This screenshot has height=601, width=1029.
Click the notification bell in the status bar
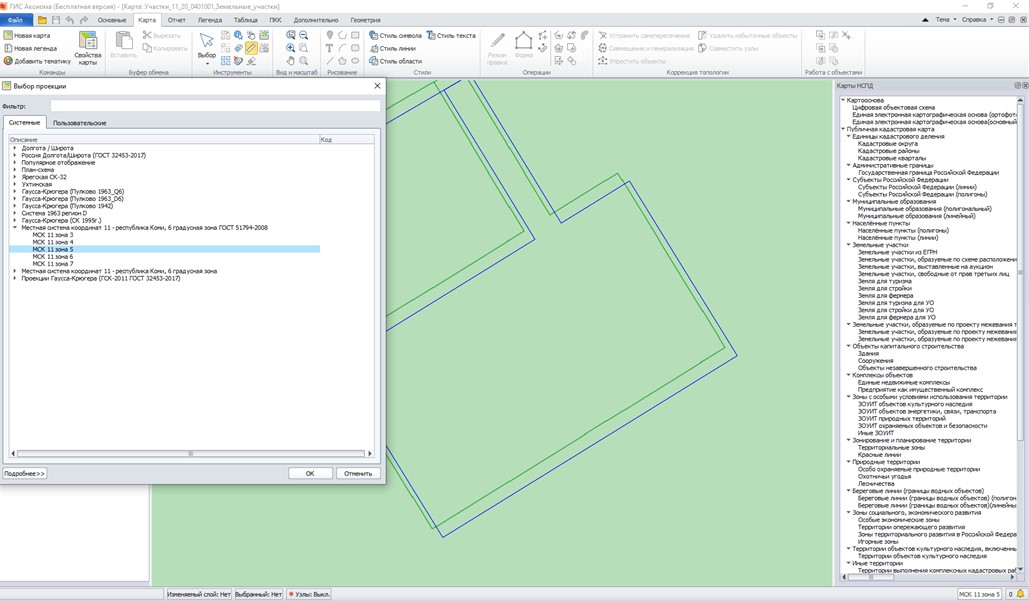[x=1020, y=594]
